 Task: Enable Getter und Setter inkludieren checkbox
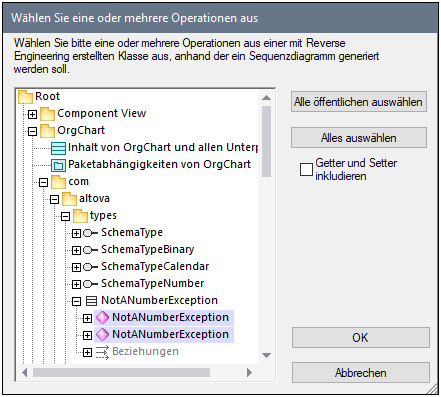click(x=306, y=169)
